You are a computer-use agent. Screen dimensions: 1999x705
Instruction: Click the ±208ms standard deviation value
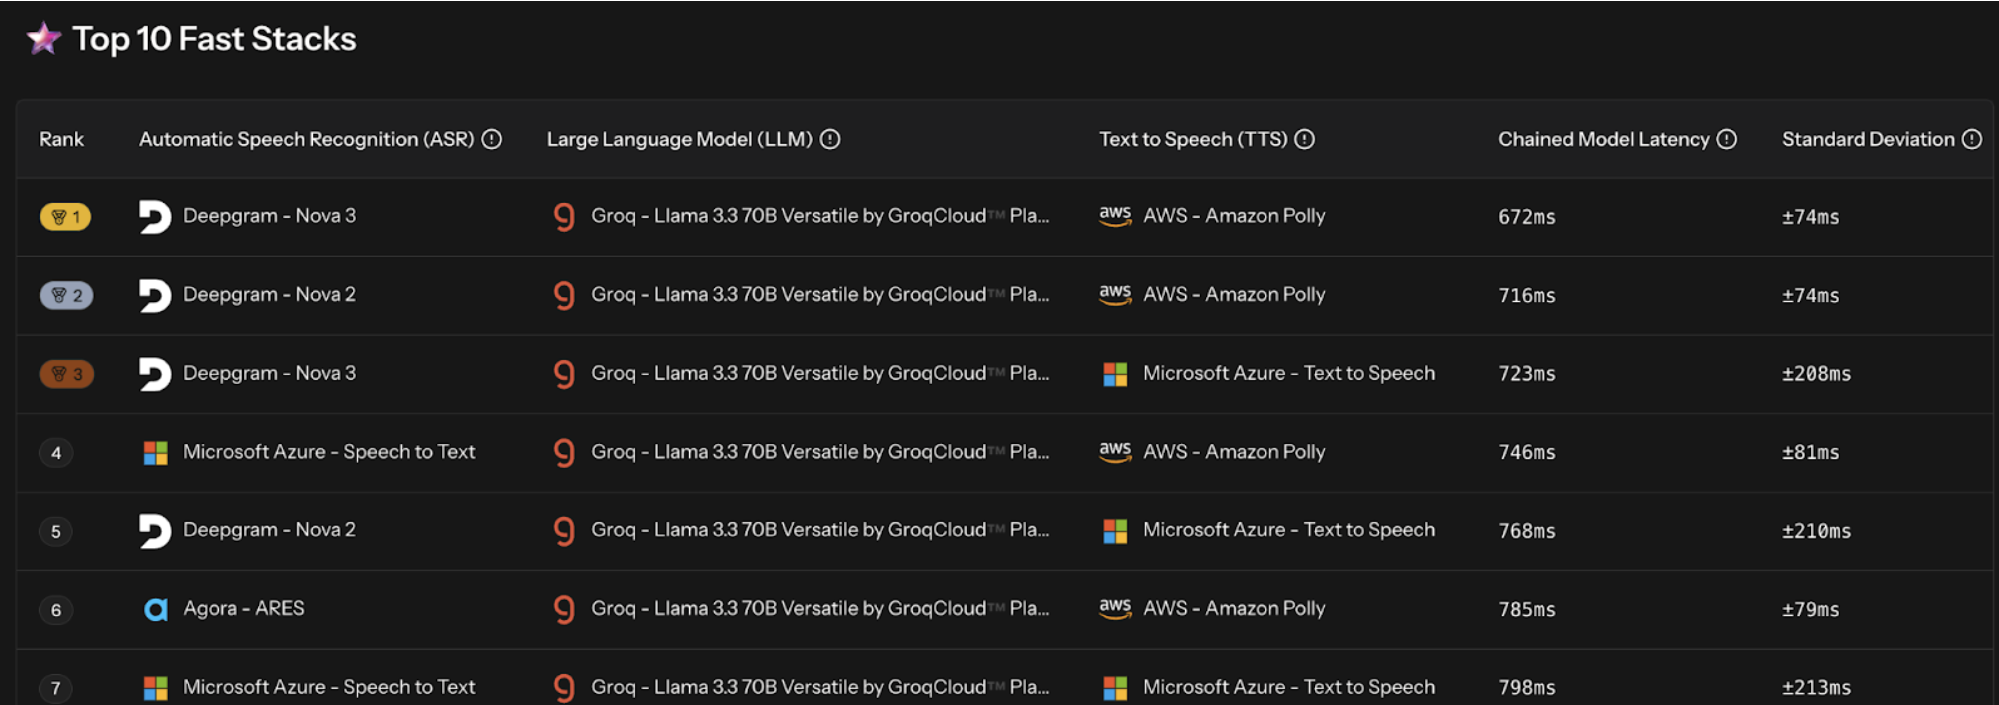(1816, 374)
